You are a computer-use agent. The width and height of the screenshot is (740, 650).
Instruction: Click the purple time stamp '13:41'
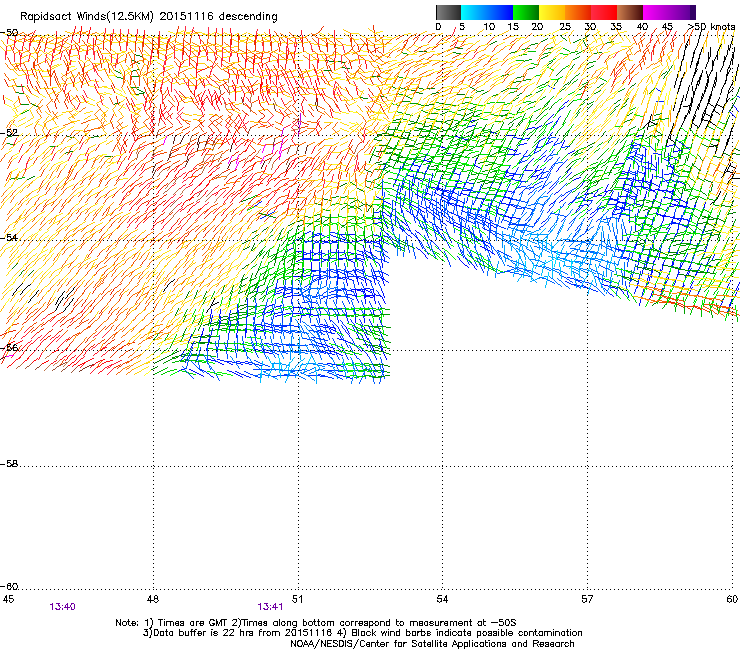270,607
